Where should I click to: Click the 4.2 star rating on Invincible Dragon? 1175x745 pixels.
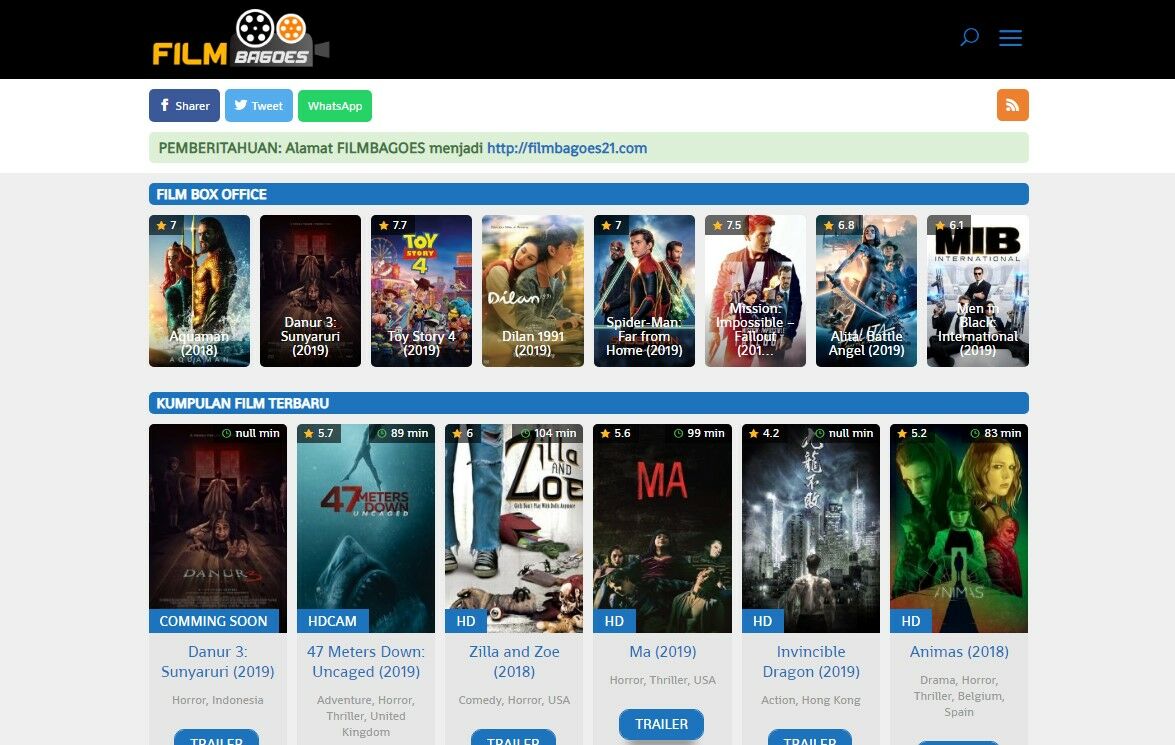click(764, 433)
